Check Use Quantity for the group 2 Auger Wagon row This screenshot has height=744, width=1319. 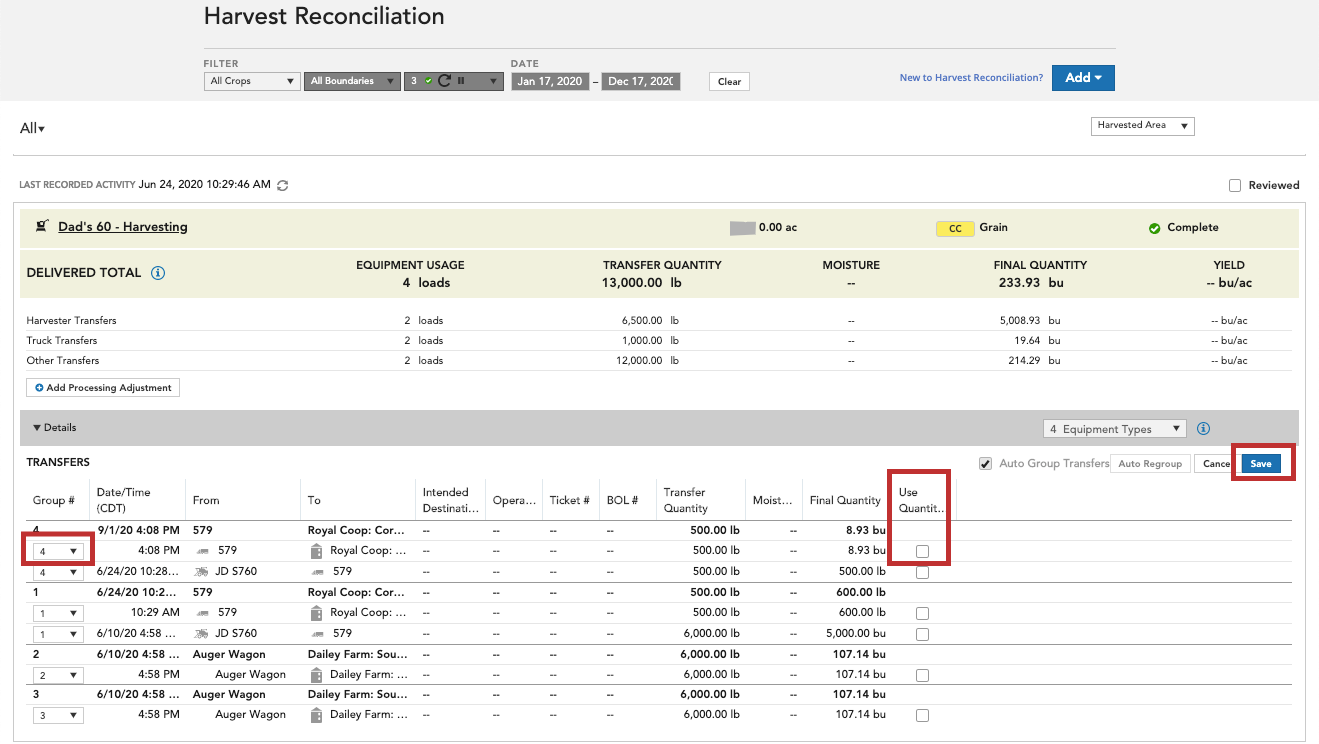(x=922, y=676)
